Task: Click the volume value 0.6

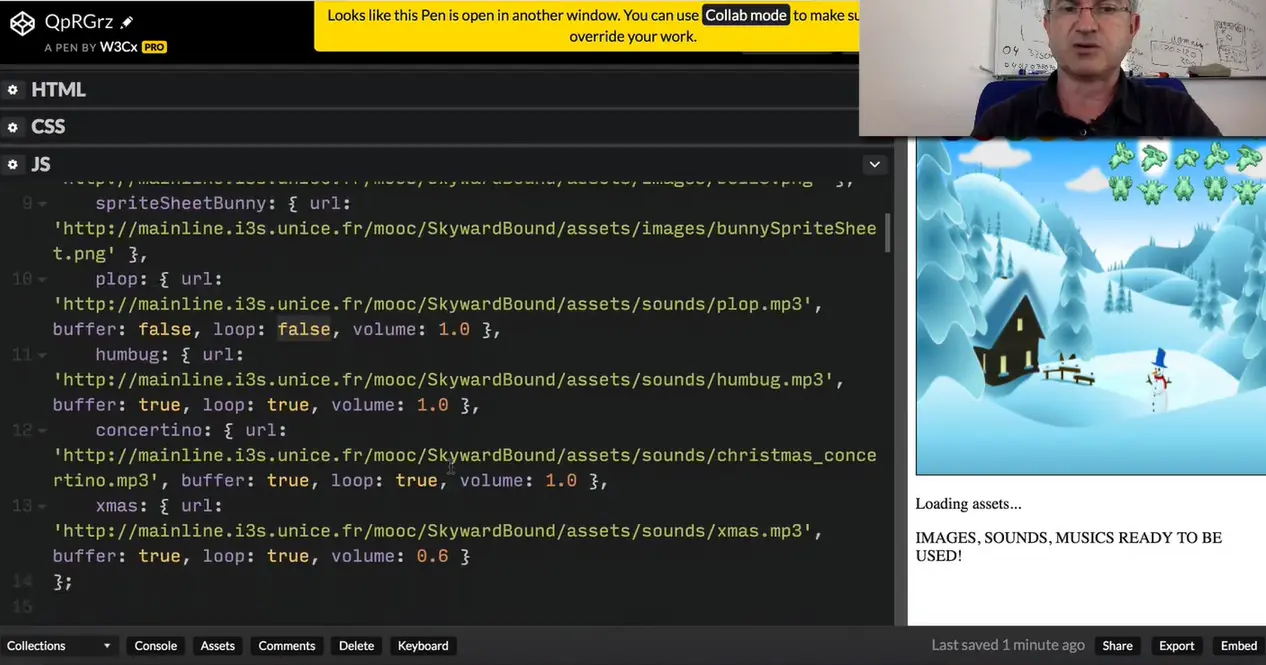Action: point(432,556)
